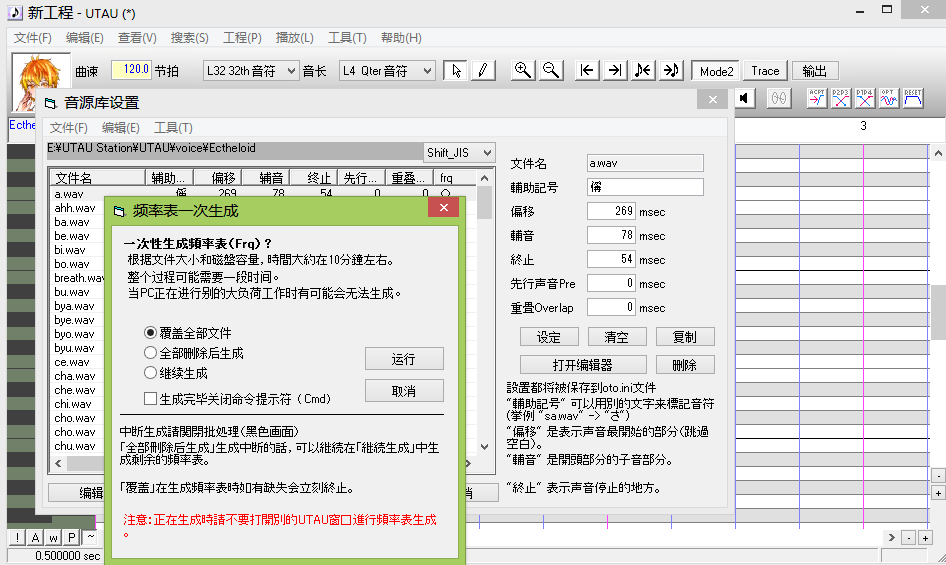Click the 'w' button in bottom bar
The image size is (946, 565).
tap(53, 537)
